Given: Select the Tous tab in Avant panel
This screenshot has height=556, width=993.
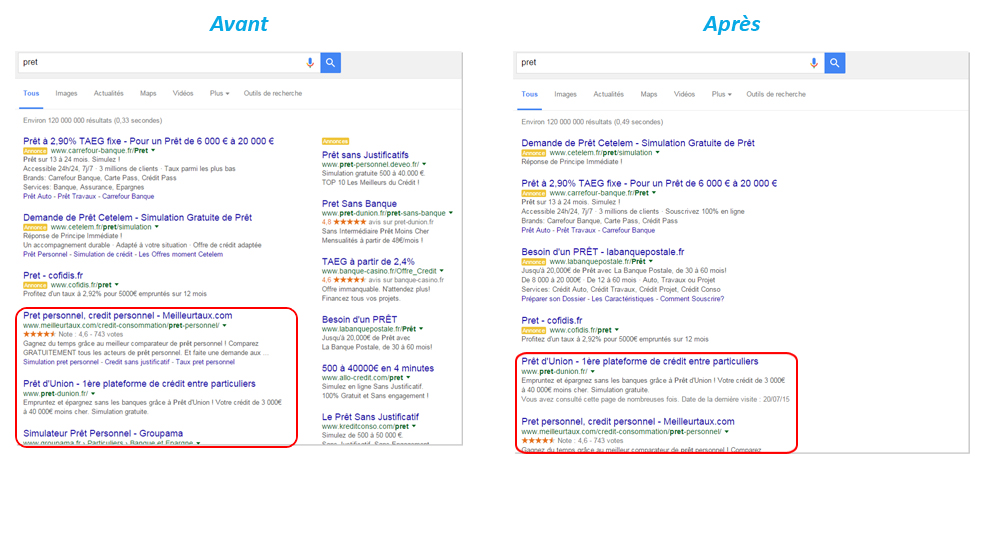Looking at the screenshot, I should click(31, 93).
